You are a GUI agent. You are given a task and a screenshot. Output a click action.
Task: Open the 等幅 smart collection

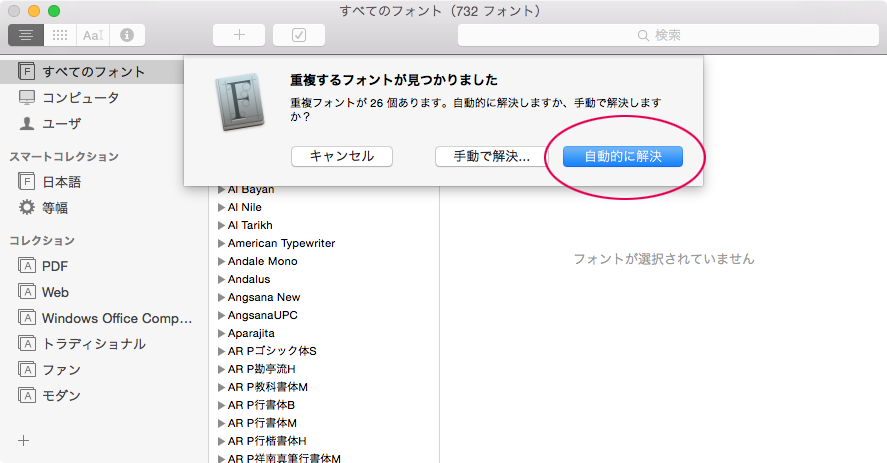[x=55, y=208]
